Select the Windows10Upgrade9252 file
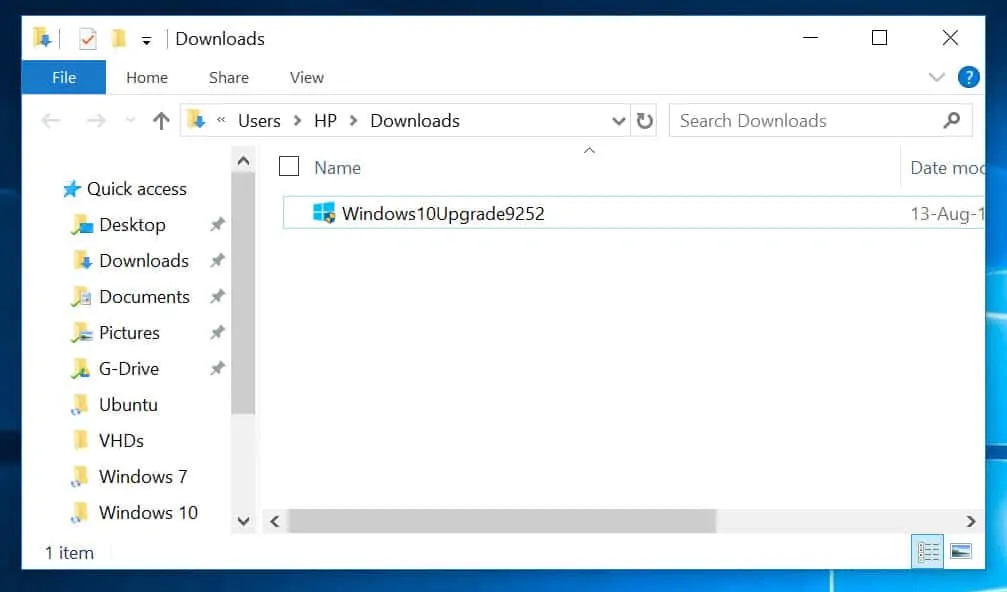1007x592 pixels. (x=634, y=213)
